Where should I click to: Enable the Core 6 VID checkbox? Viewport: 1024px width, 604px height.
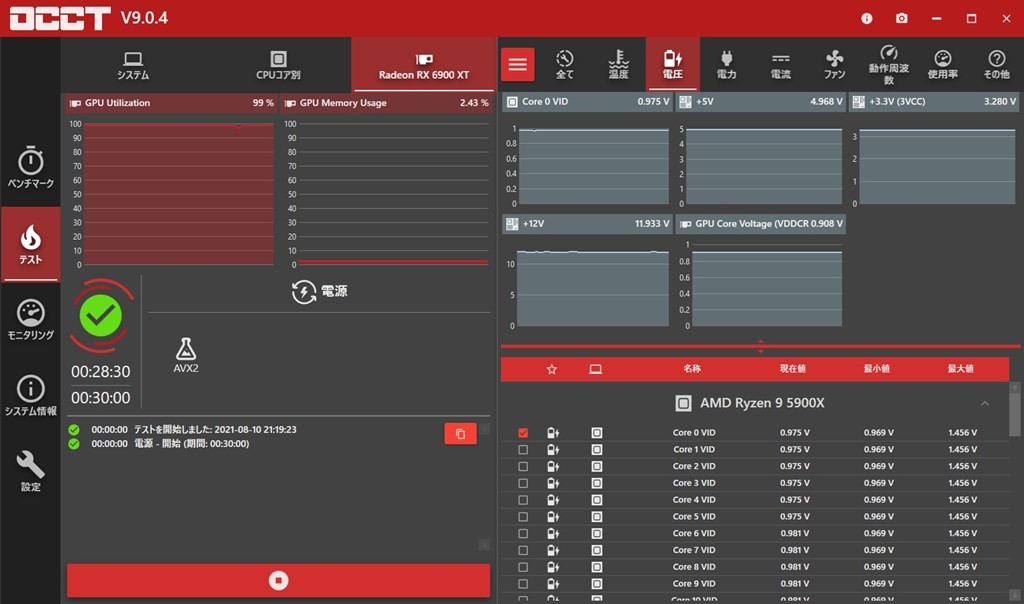point(523,533)
